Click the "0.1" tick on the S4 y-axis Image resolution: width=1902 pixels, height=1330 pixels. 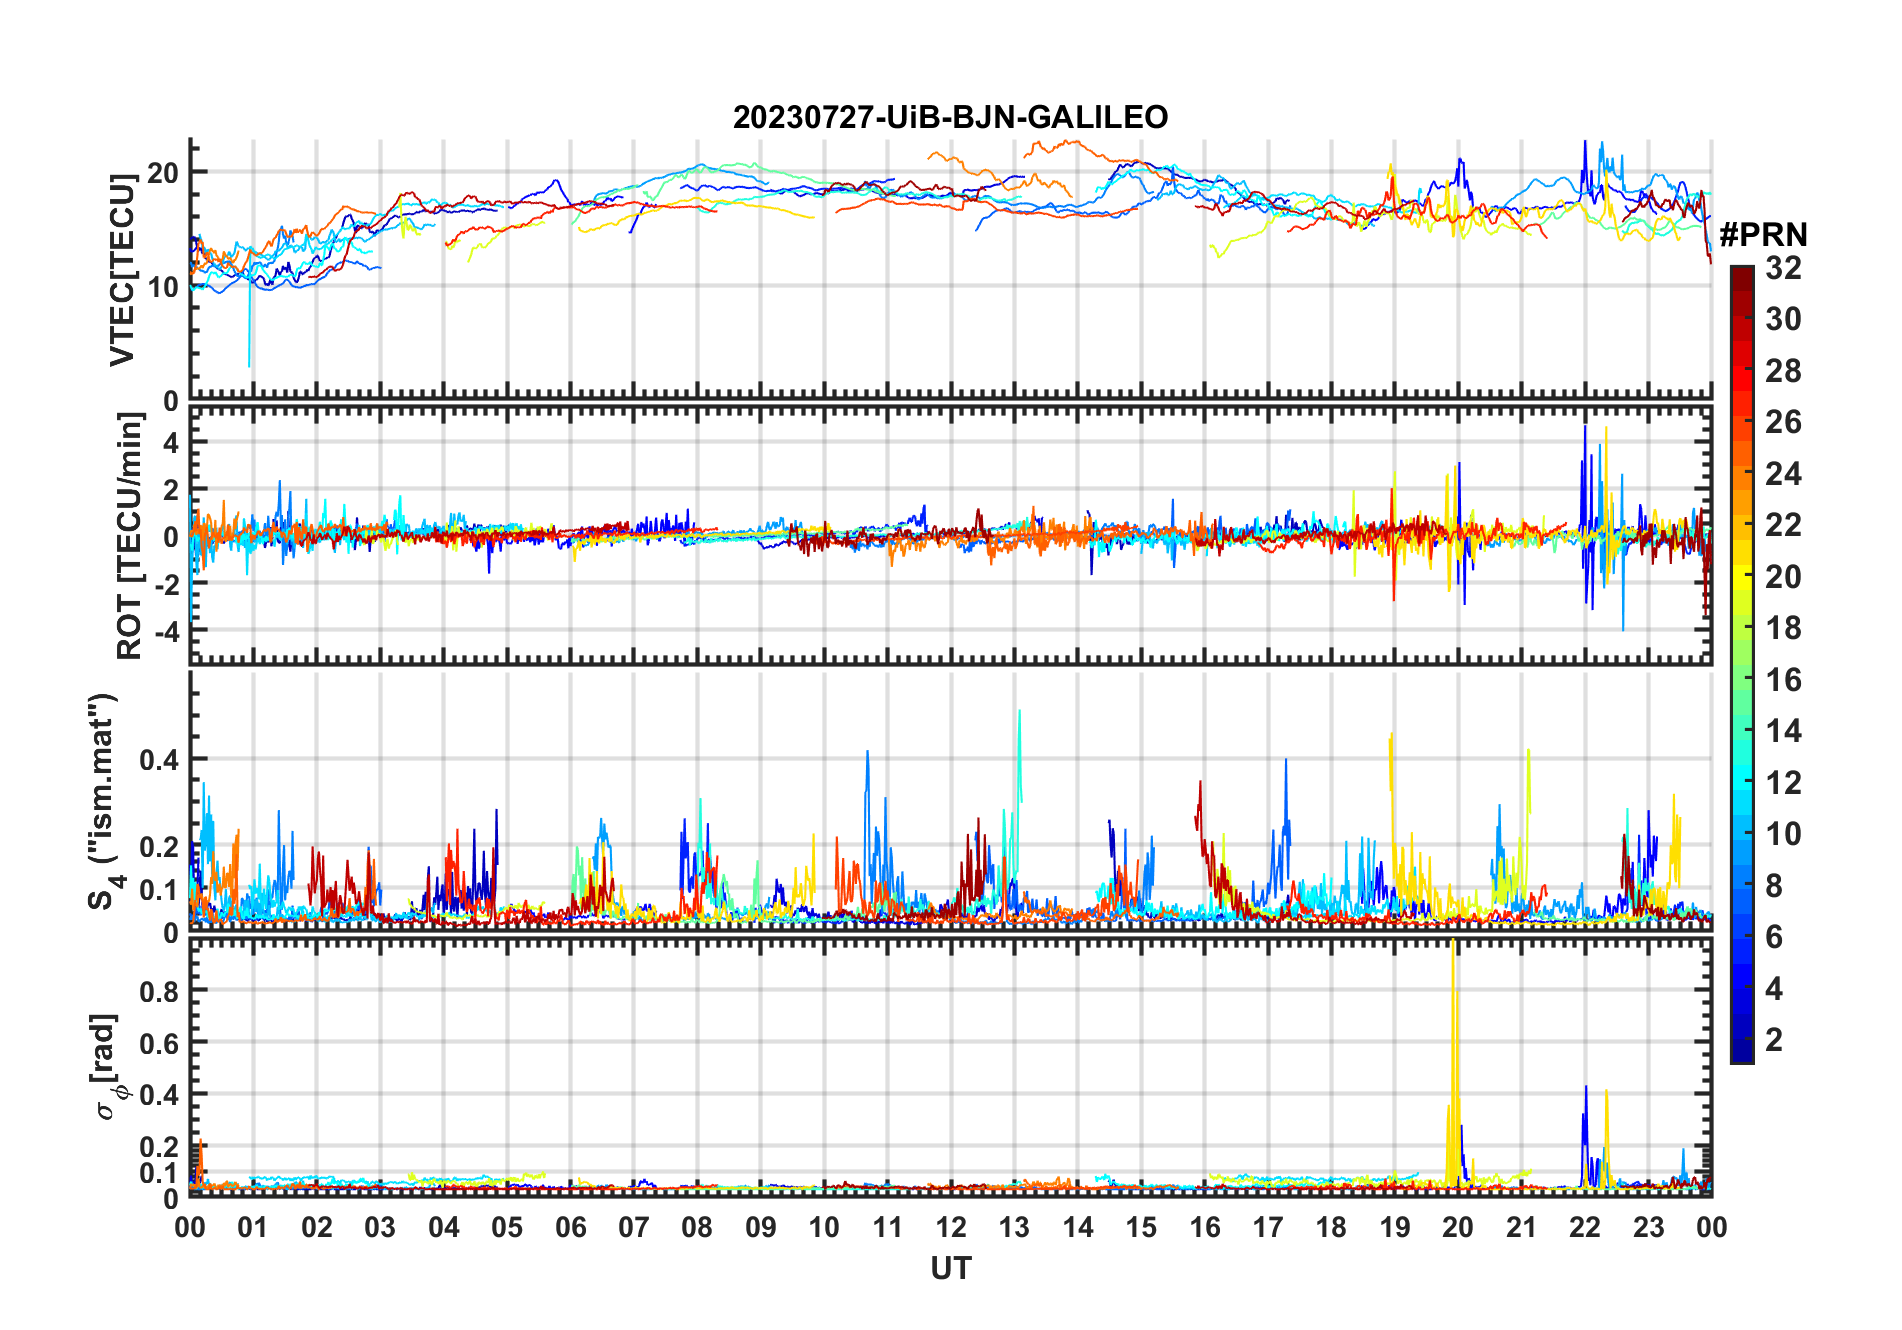(x=159, y=890)
